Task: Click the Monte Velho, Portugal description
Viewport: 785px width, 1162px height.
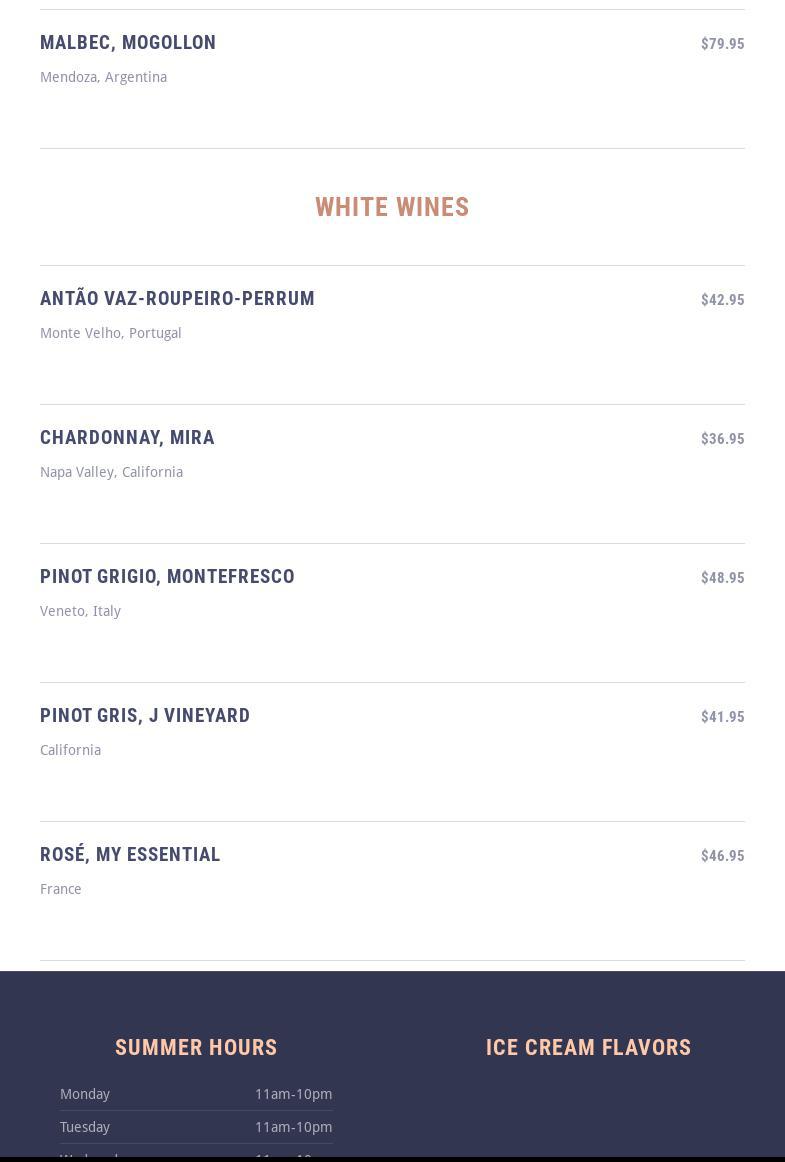Action: 110,333
